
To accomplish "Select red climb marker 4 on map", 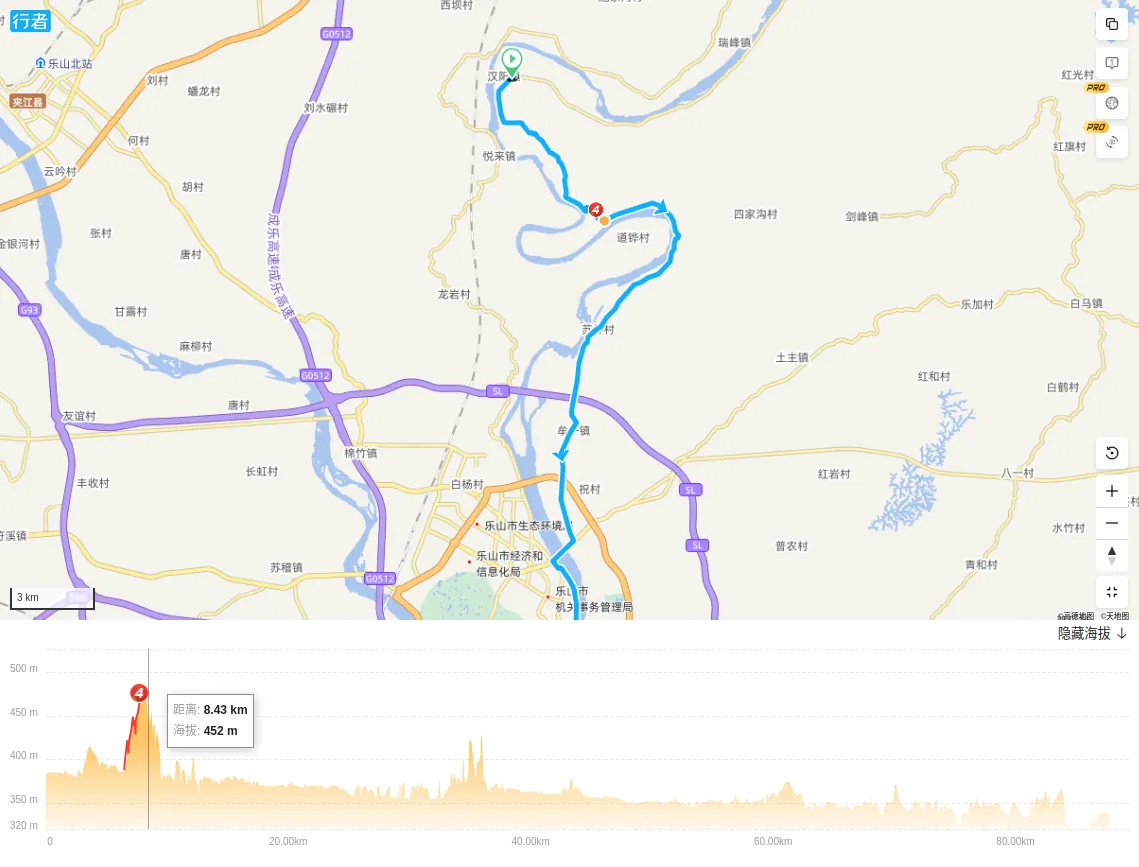I will pyautogui.click(x=596, y=210).
